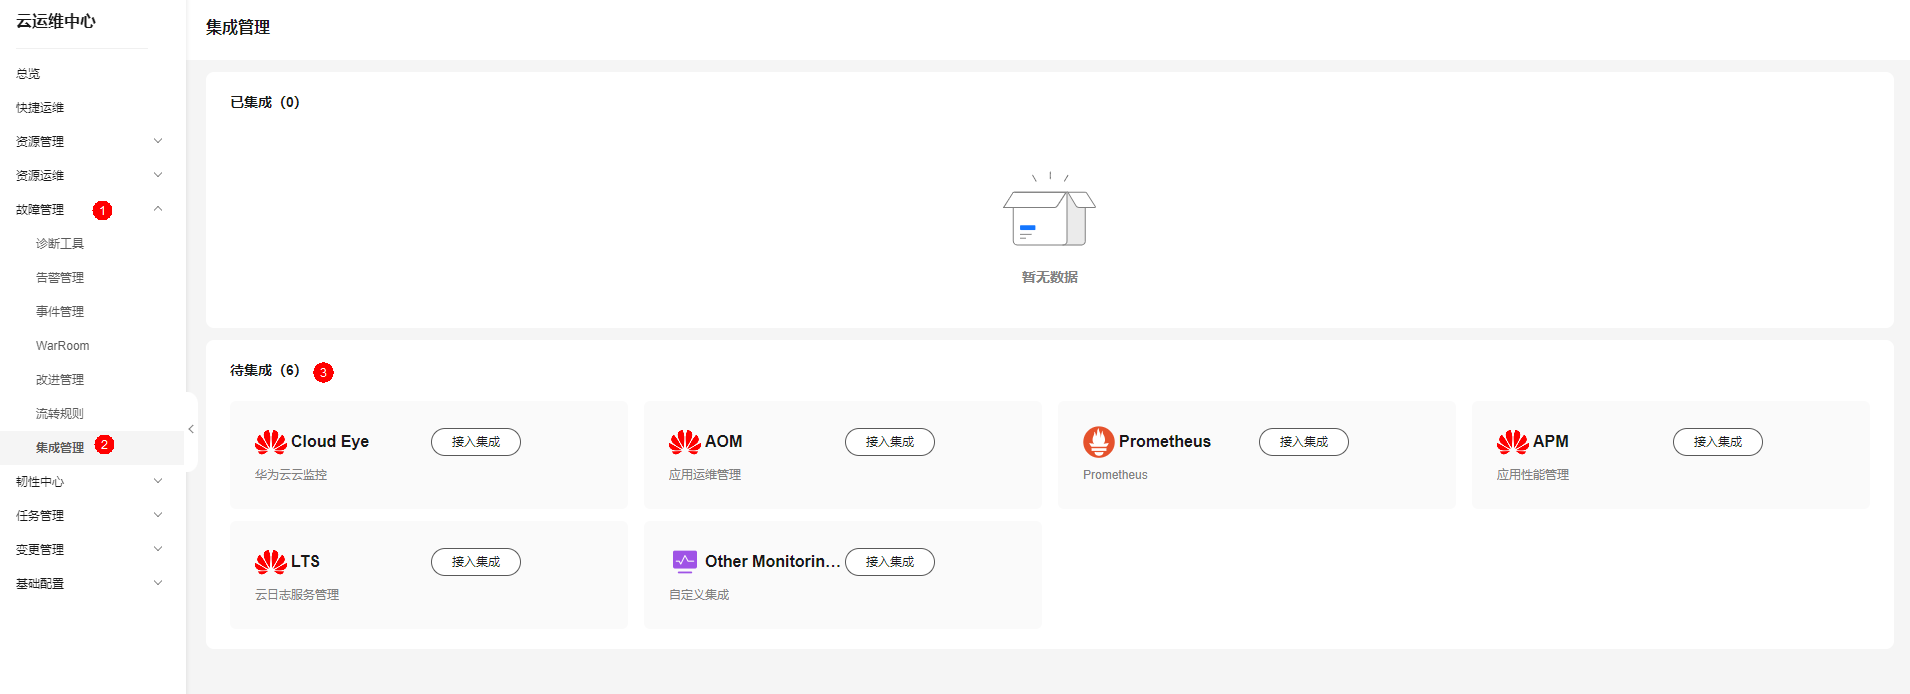Image resolution: width=1910 pixels, height=694 pixels.
Task: Click the 资源运维 menu label
Action: [40, 176]
